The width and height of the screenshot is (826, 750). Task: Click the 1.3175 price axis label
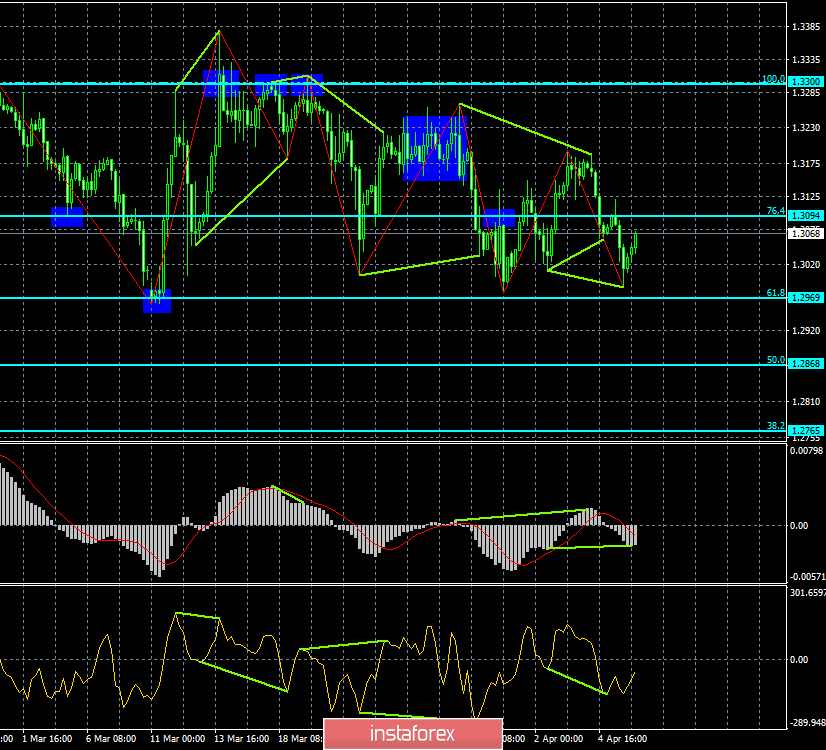pos(806,164)
